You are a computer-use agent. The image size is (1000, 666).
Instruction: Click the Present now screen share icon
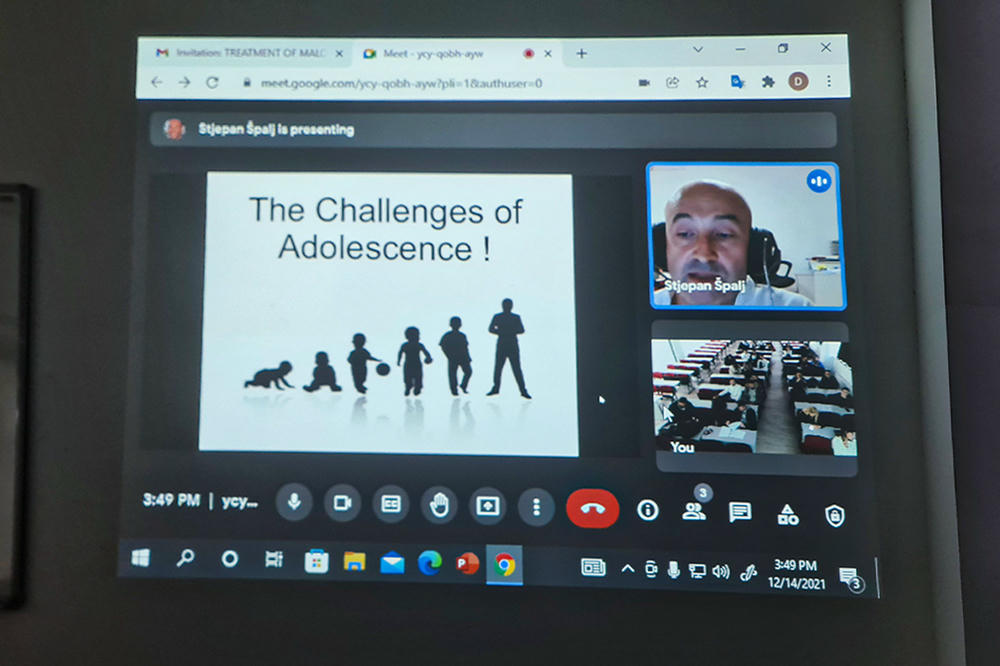pos(488,506)
